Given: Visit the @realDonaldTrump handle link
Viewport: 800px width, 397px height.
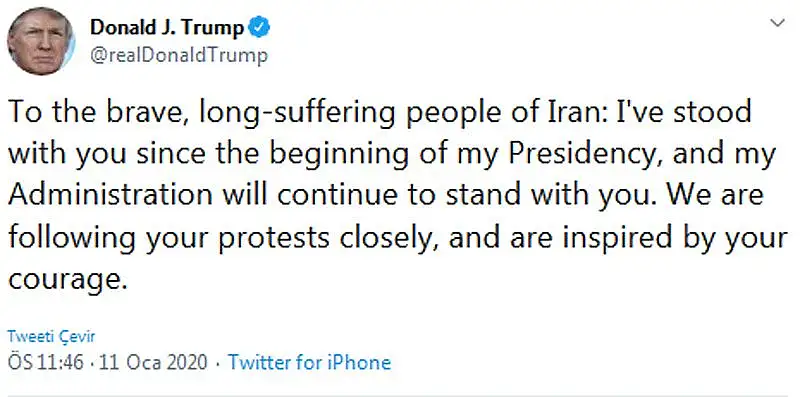Looking at the screenshot, I should (x=179, y=55).
